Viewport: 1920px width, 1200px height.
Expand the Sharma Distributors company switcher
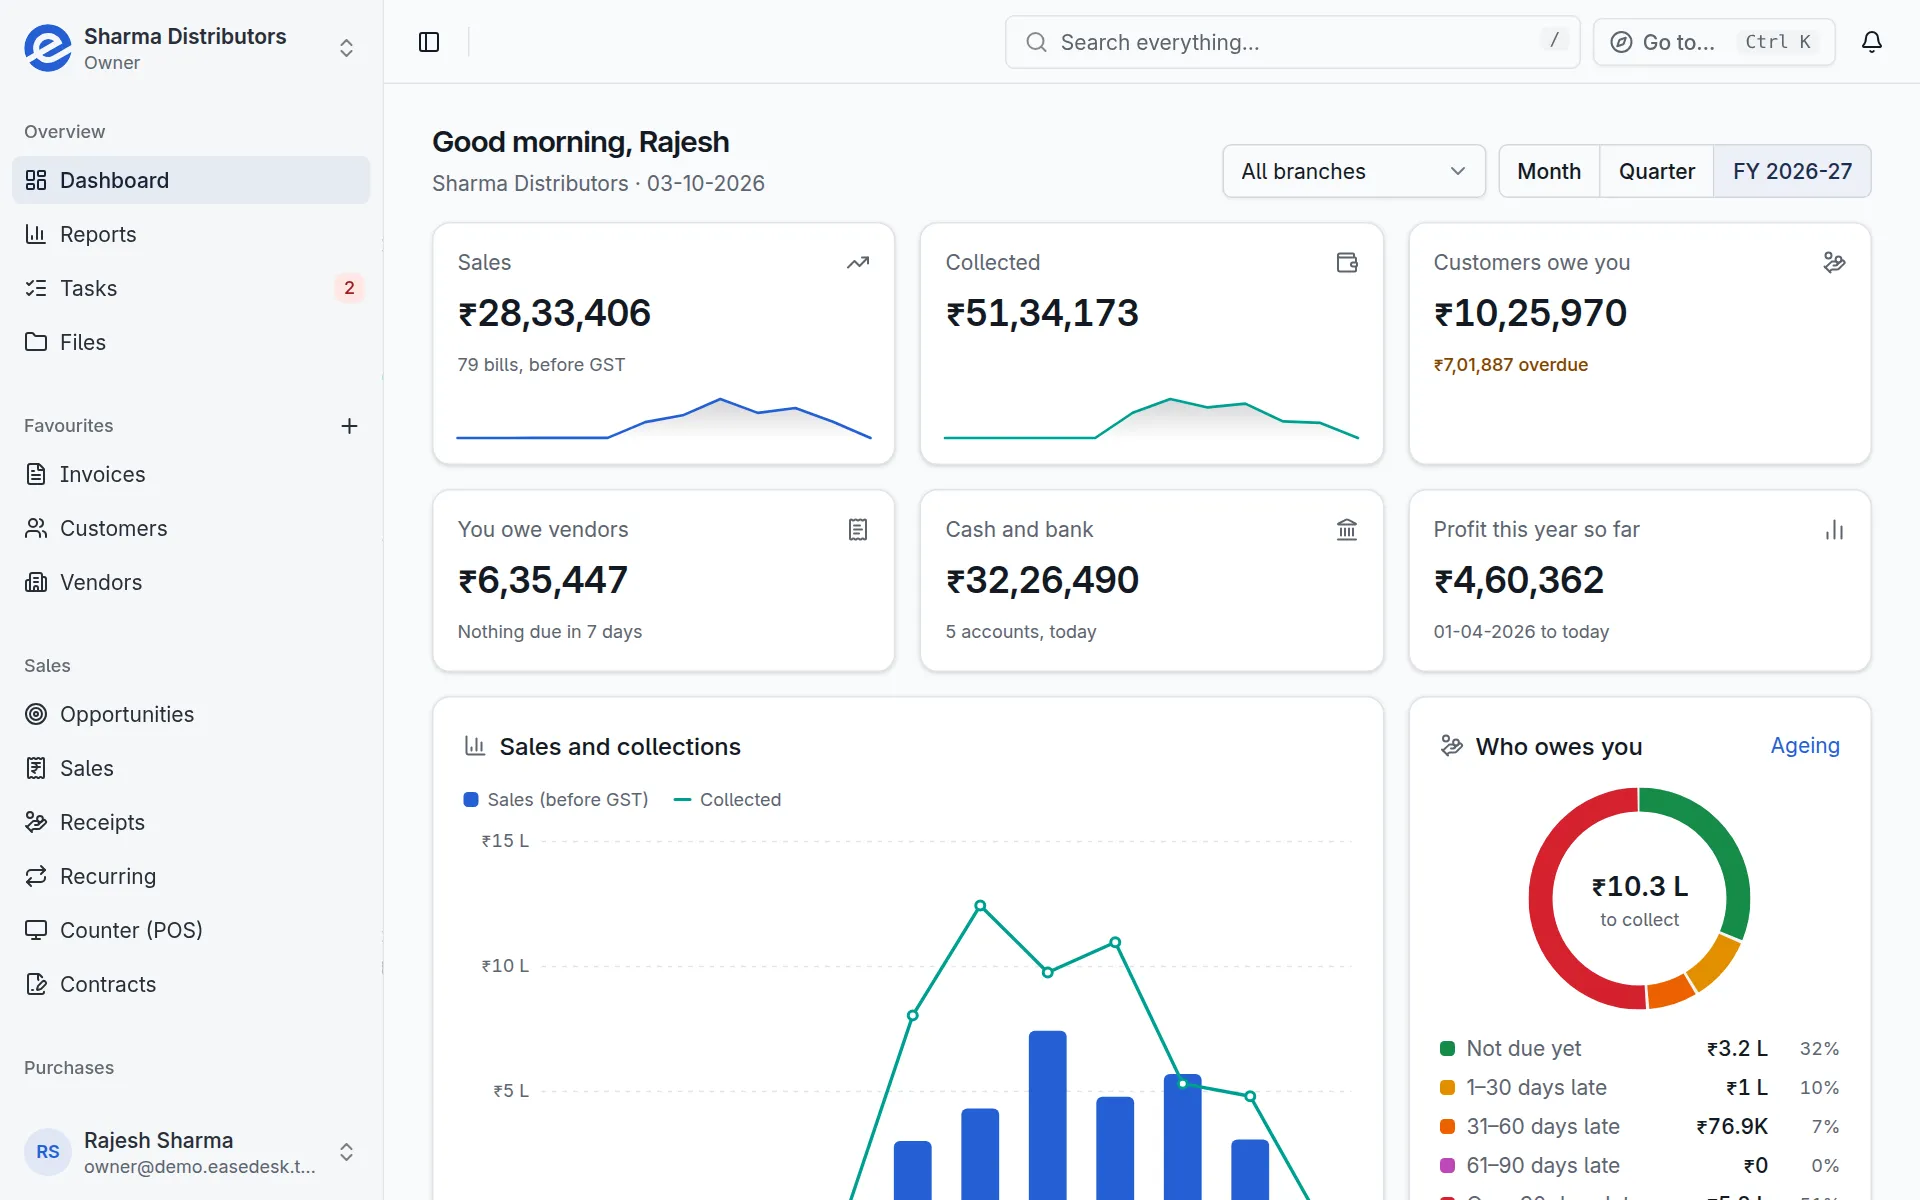click(x=346, y=48)
